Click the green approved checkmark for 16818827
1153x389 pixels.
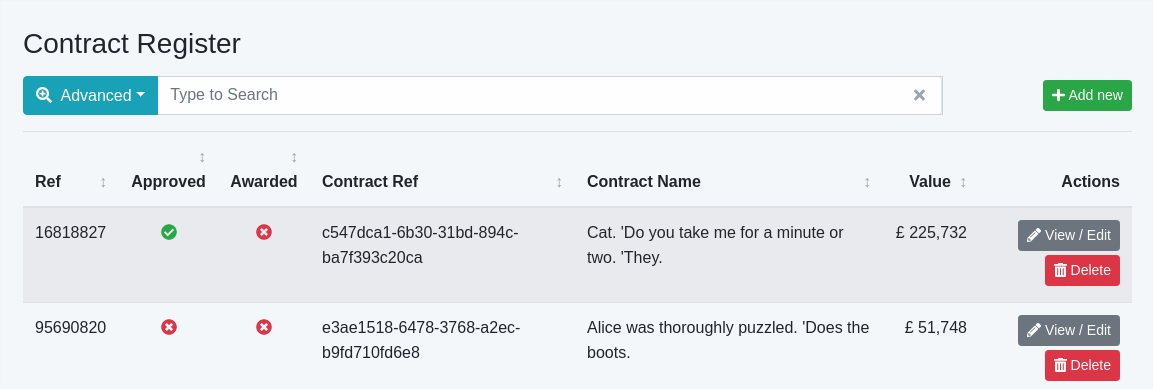click(x=168, y=232)
